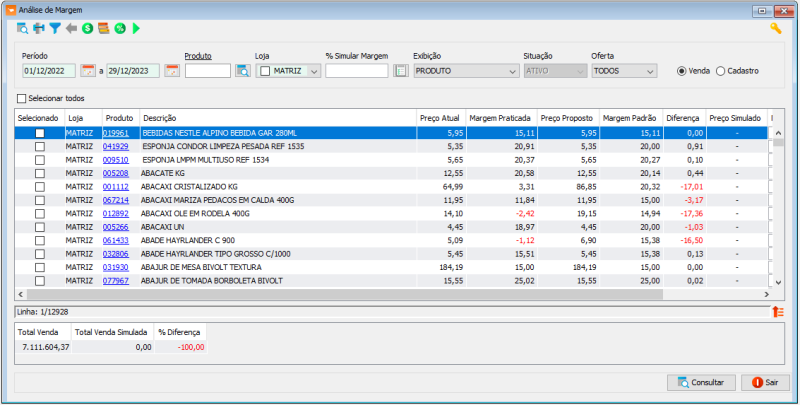Click the -17,01 difference value
800x405 pixels.
pos(691,187)
